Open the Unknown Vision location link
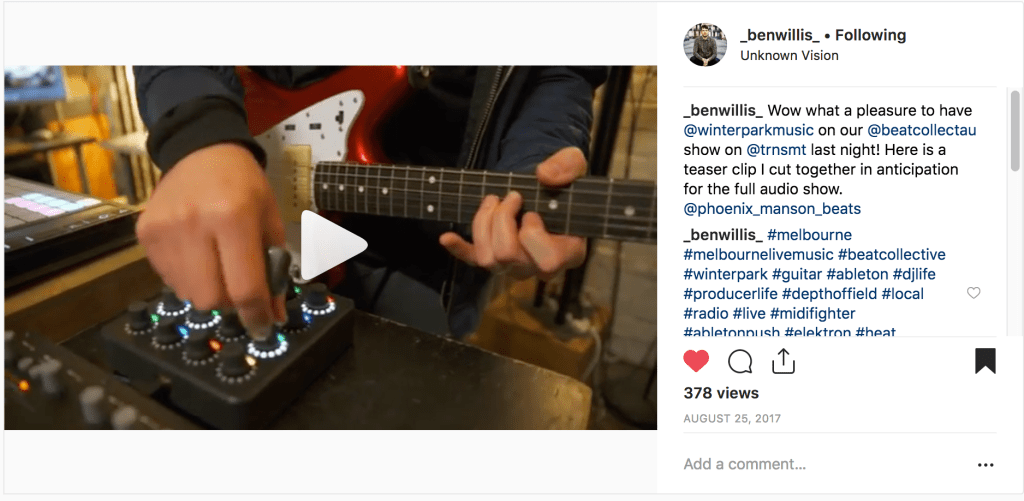 pyautogui.click(x=790, y=56)
